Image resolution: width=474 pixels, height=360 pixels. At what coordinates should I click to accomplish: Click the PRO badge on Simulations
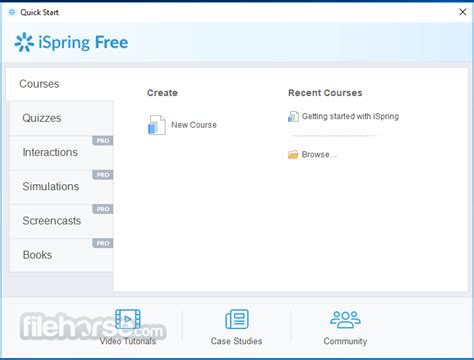pyautogui.click(x=103, y=175)
